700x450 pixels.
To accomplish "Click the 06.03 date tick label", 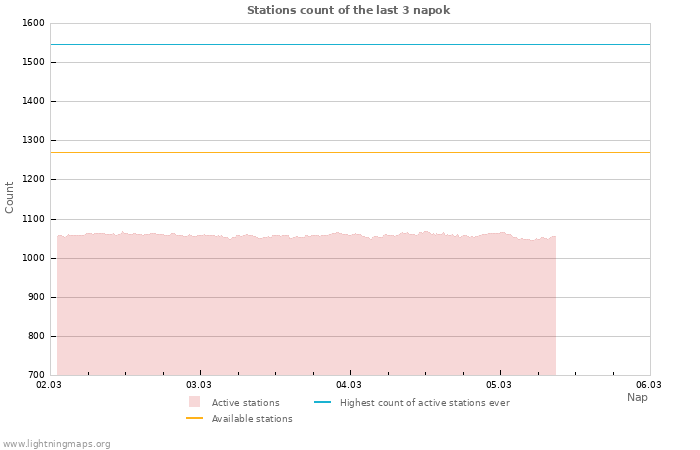I will pyautogui.click(x=649, y=385).
